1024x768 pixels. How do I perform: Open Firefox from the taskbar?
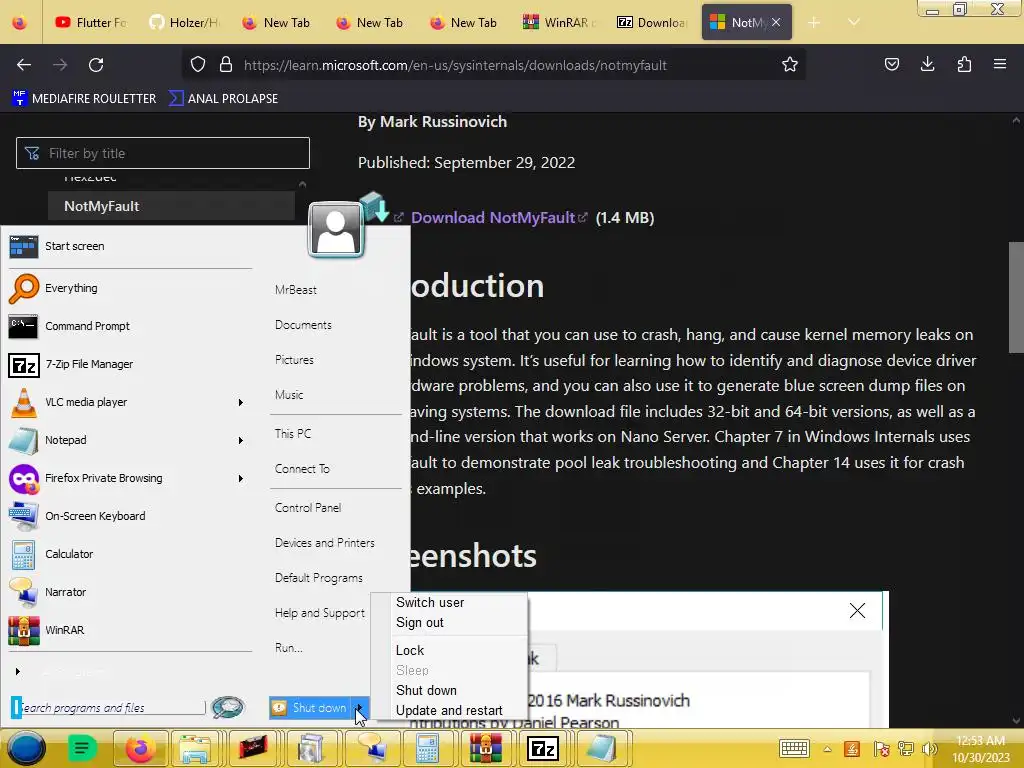point(140,748)
